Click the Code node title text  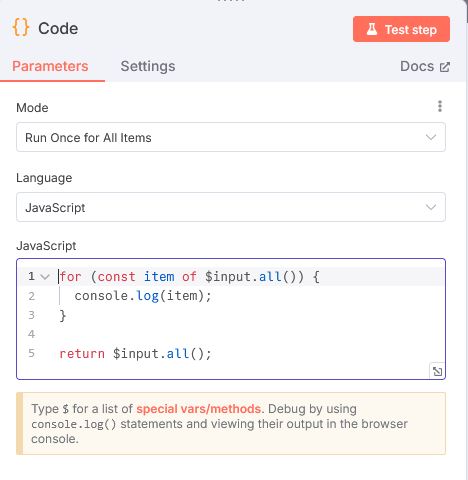click(x=58, y=28)
